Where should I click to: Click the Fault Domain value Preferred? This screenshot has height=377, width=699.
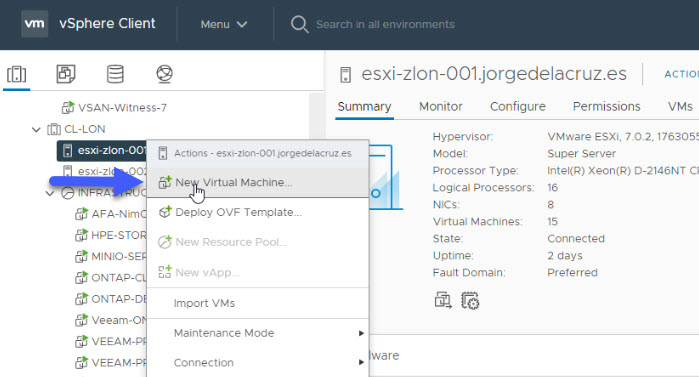(x=572, y=273)
